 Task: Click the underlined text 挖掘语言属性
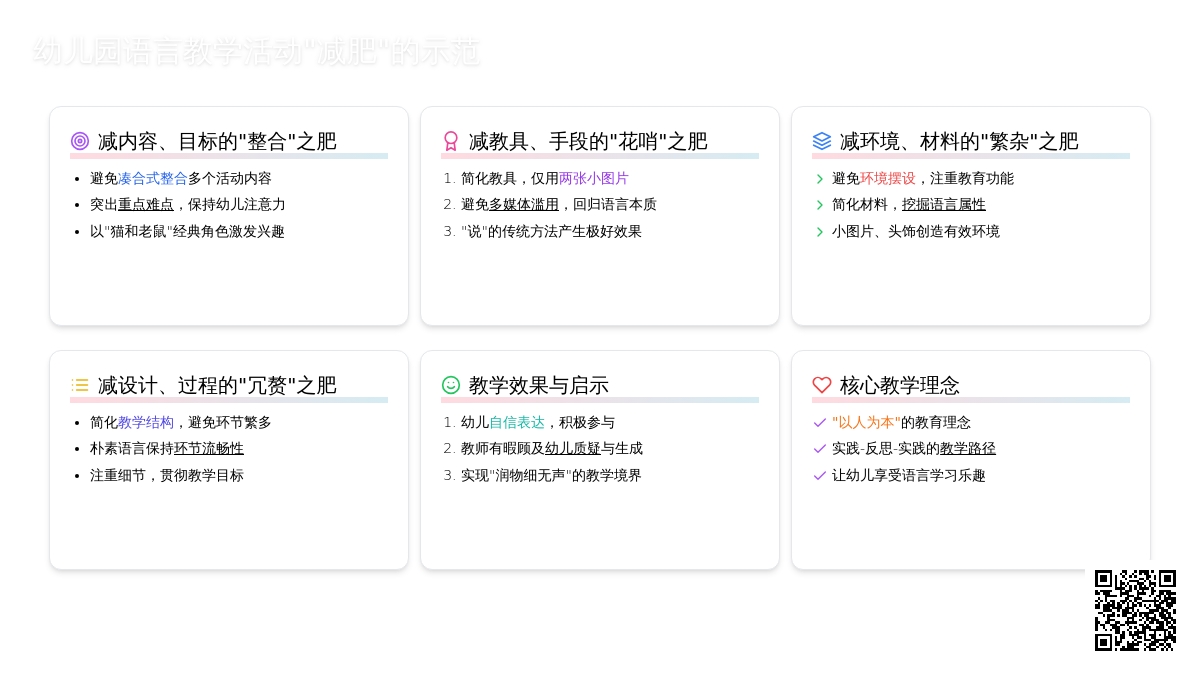[x=944, y=205]
